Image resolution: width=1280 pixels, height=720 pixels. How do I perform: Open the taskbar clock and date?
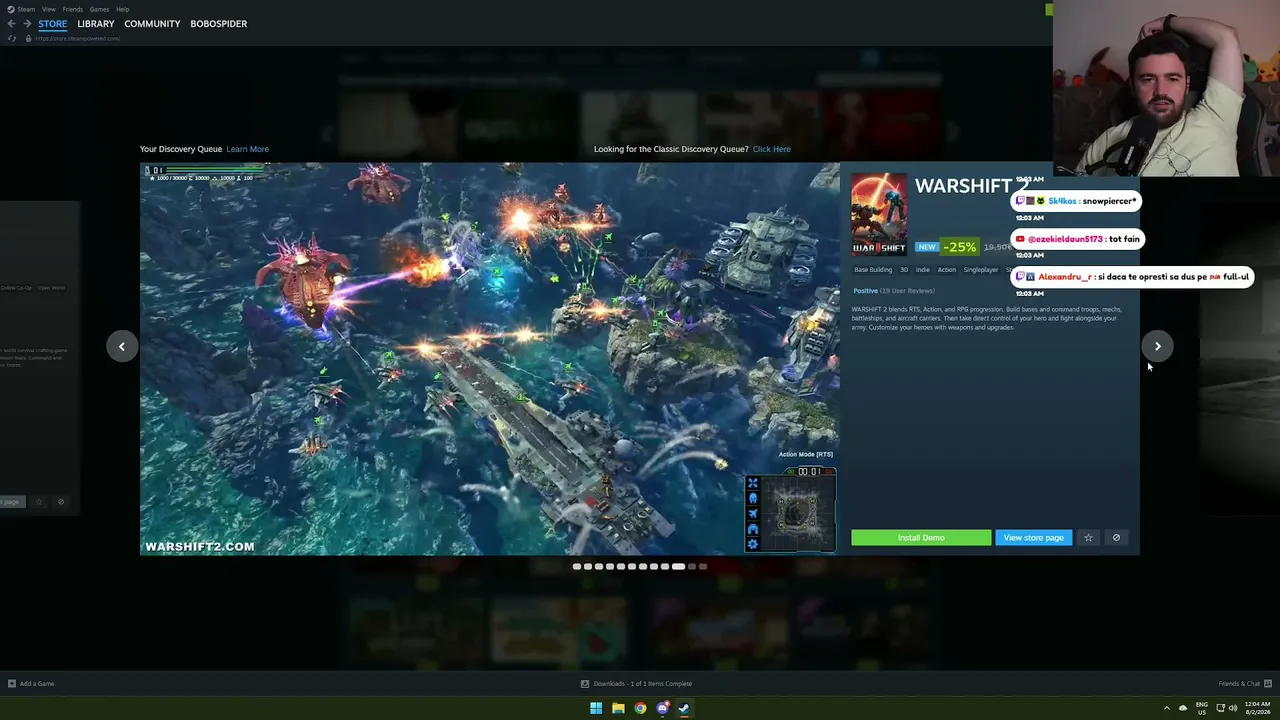click(x=1257, y=708)
